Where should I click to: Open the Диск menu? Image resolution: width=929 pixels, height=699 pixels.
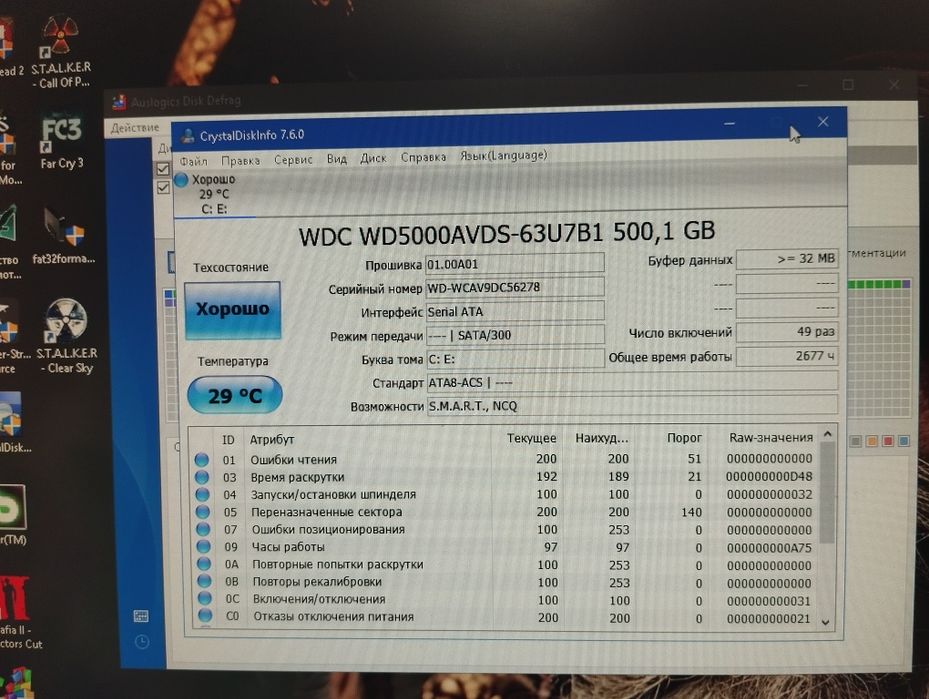(x=373, y=158)
